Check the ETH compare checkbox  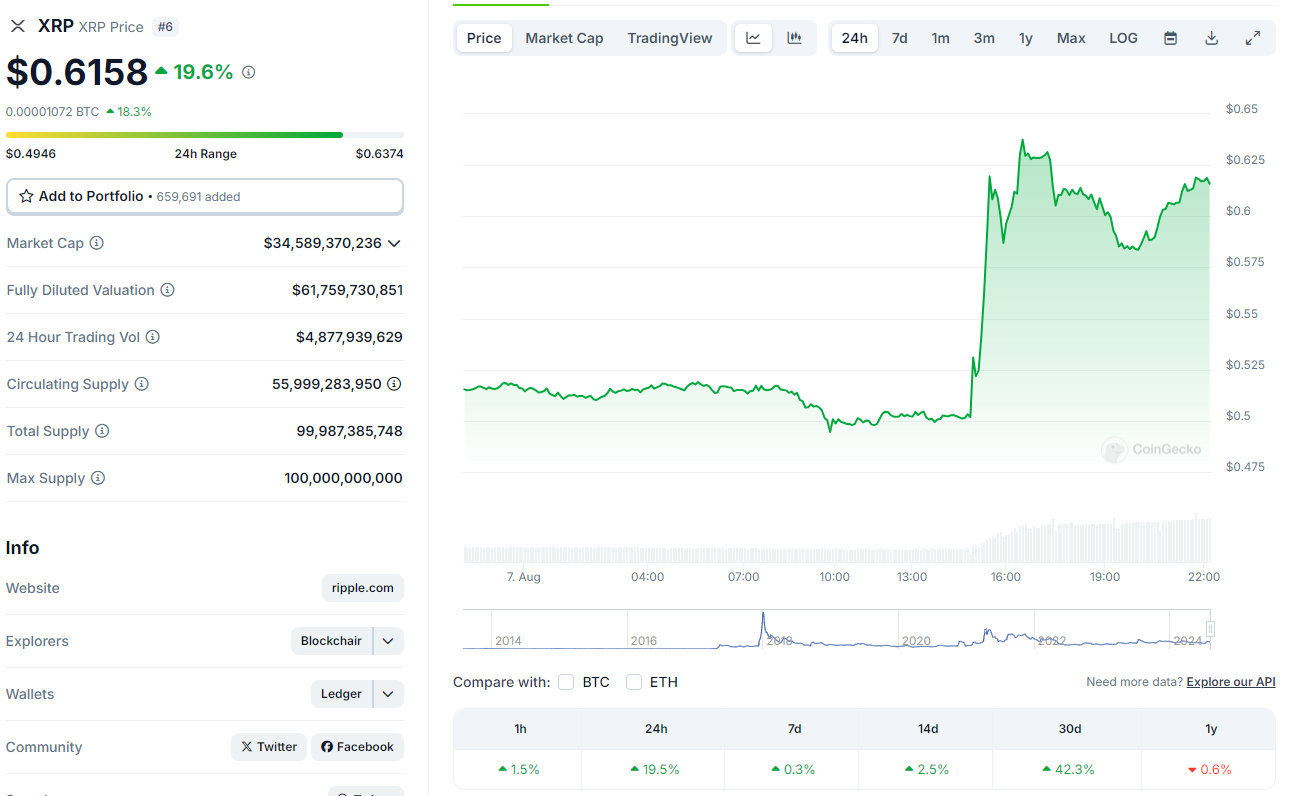[x=634, y=682]
